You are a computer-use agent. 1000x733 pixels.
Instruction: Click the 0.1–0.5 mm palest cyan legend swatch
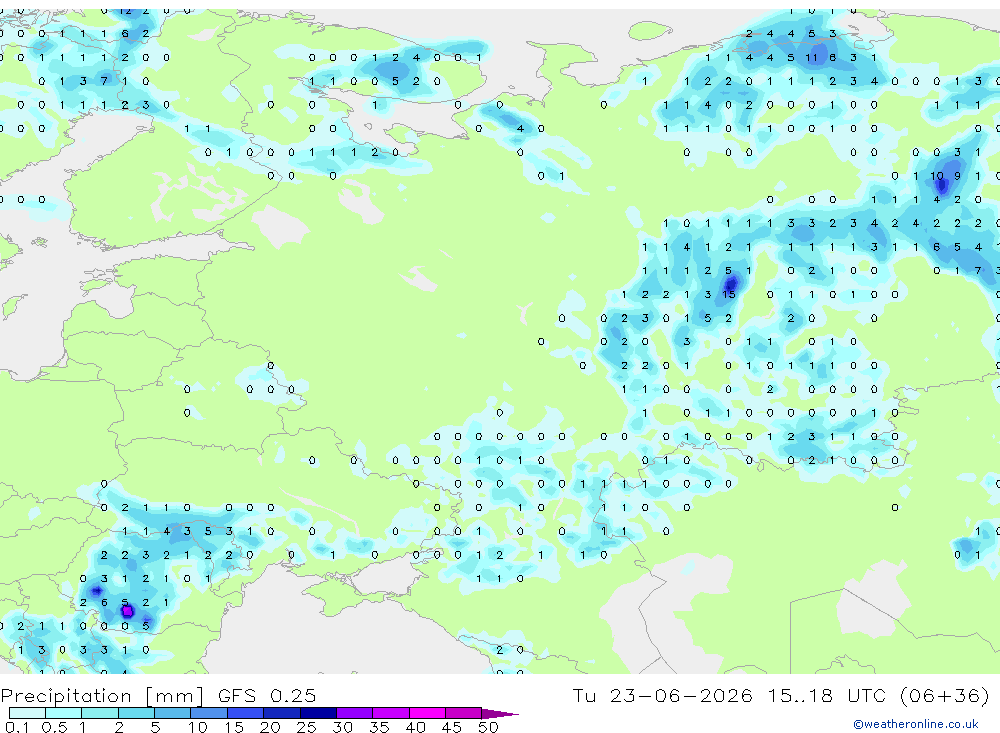[x=27, y=713]
